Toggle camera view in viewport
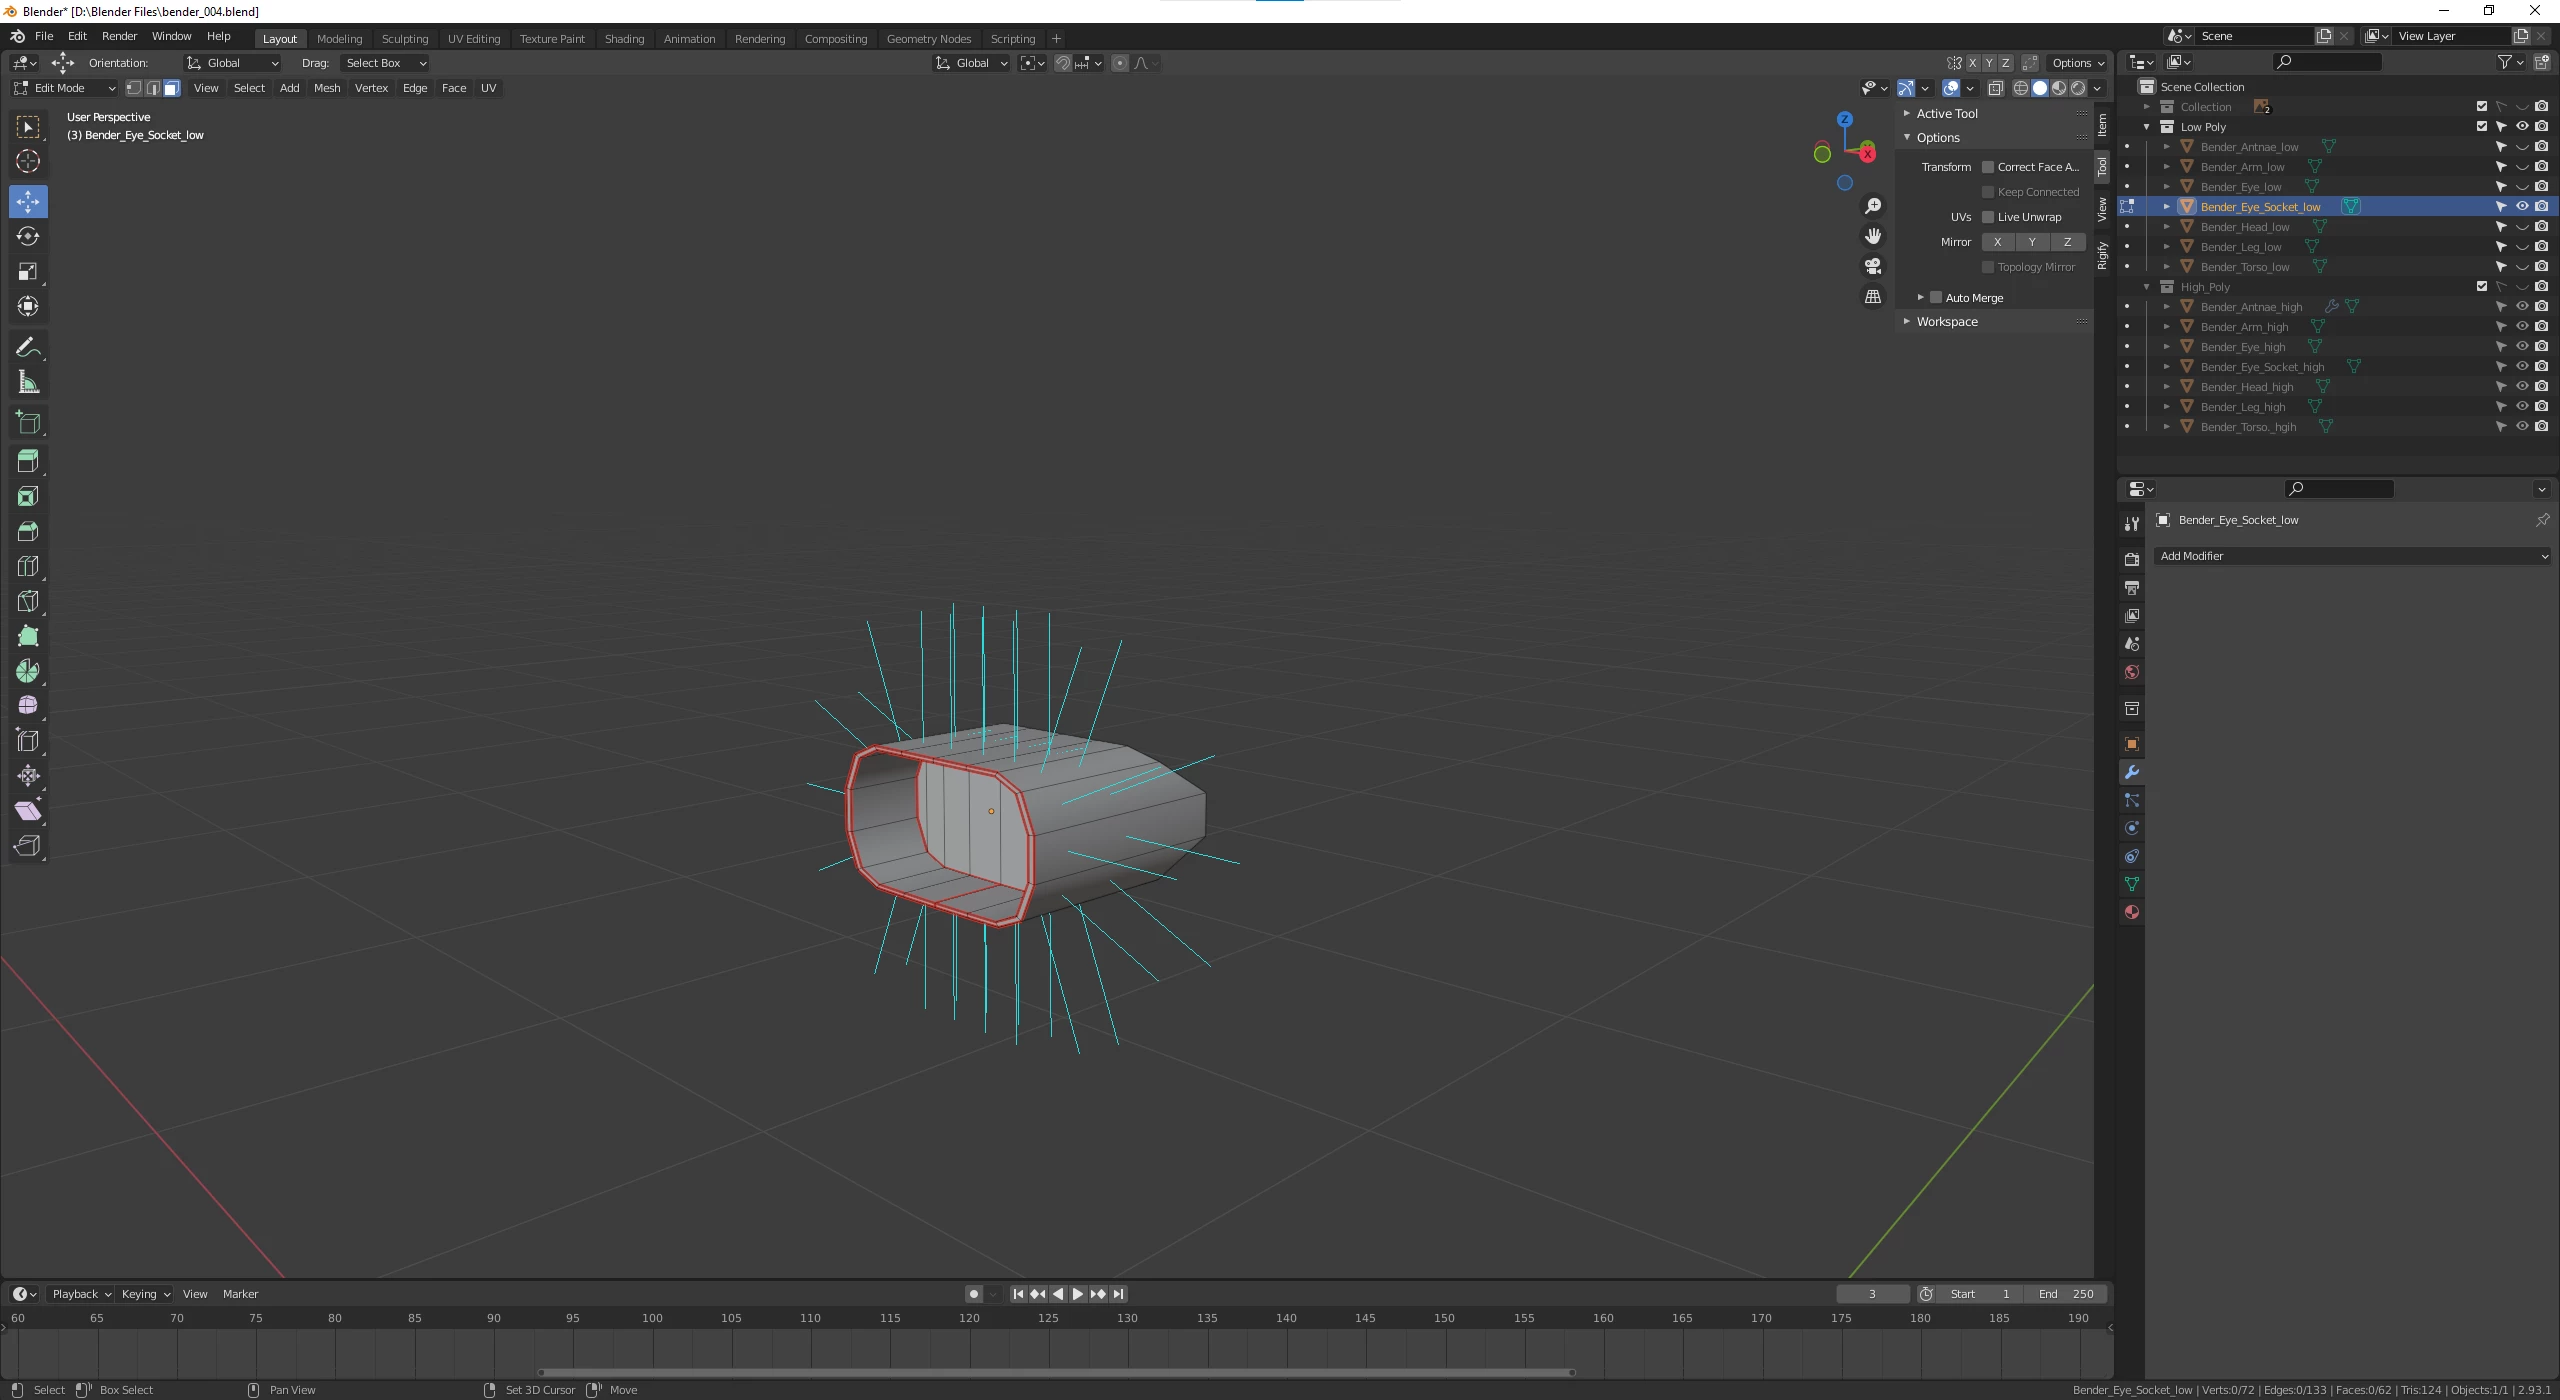This screenshot has width=2560, height=1400. pos(1872,266)
